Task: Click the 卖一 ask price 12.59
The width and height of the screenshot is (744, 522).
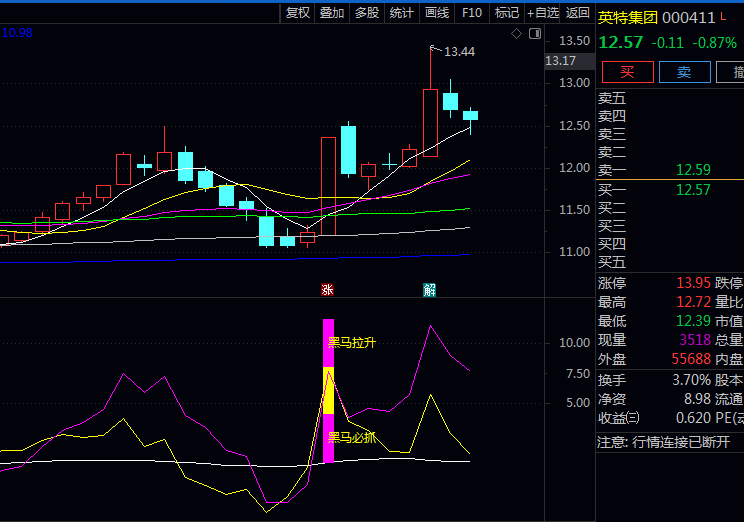Action: point(693,170)
